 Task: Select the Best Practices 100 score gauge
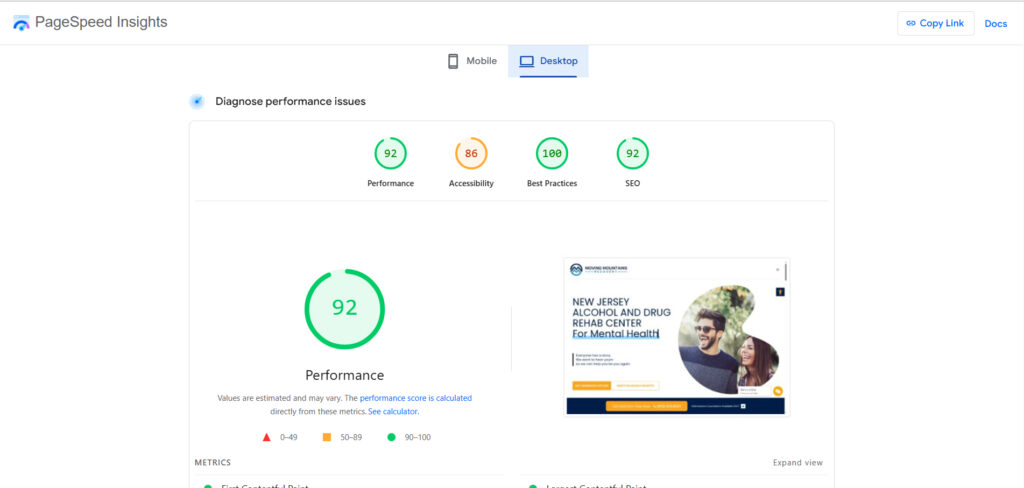[x=552, y=154]
